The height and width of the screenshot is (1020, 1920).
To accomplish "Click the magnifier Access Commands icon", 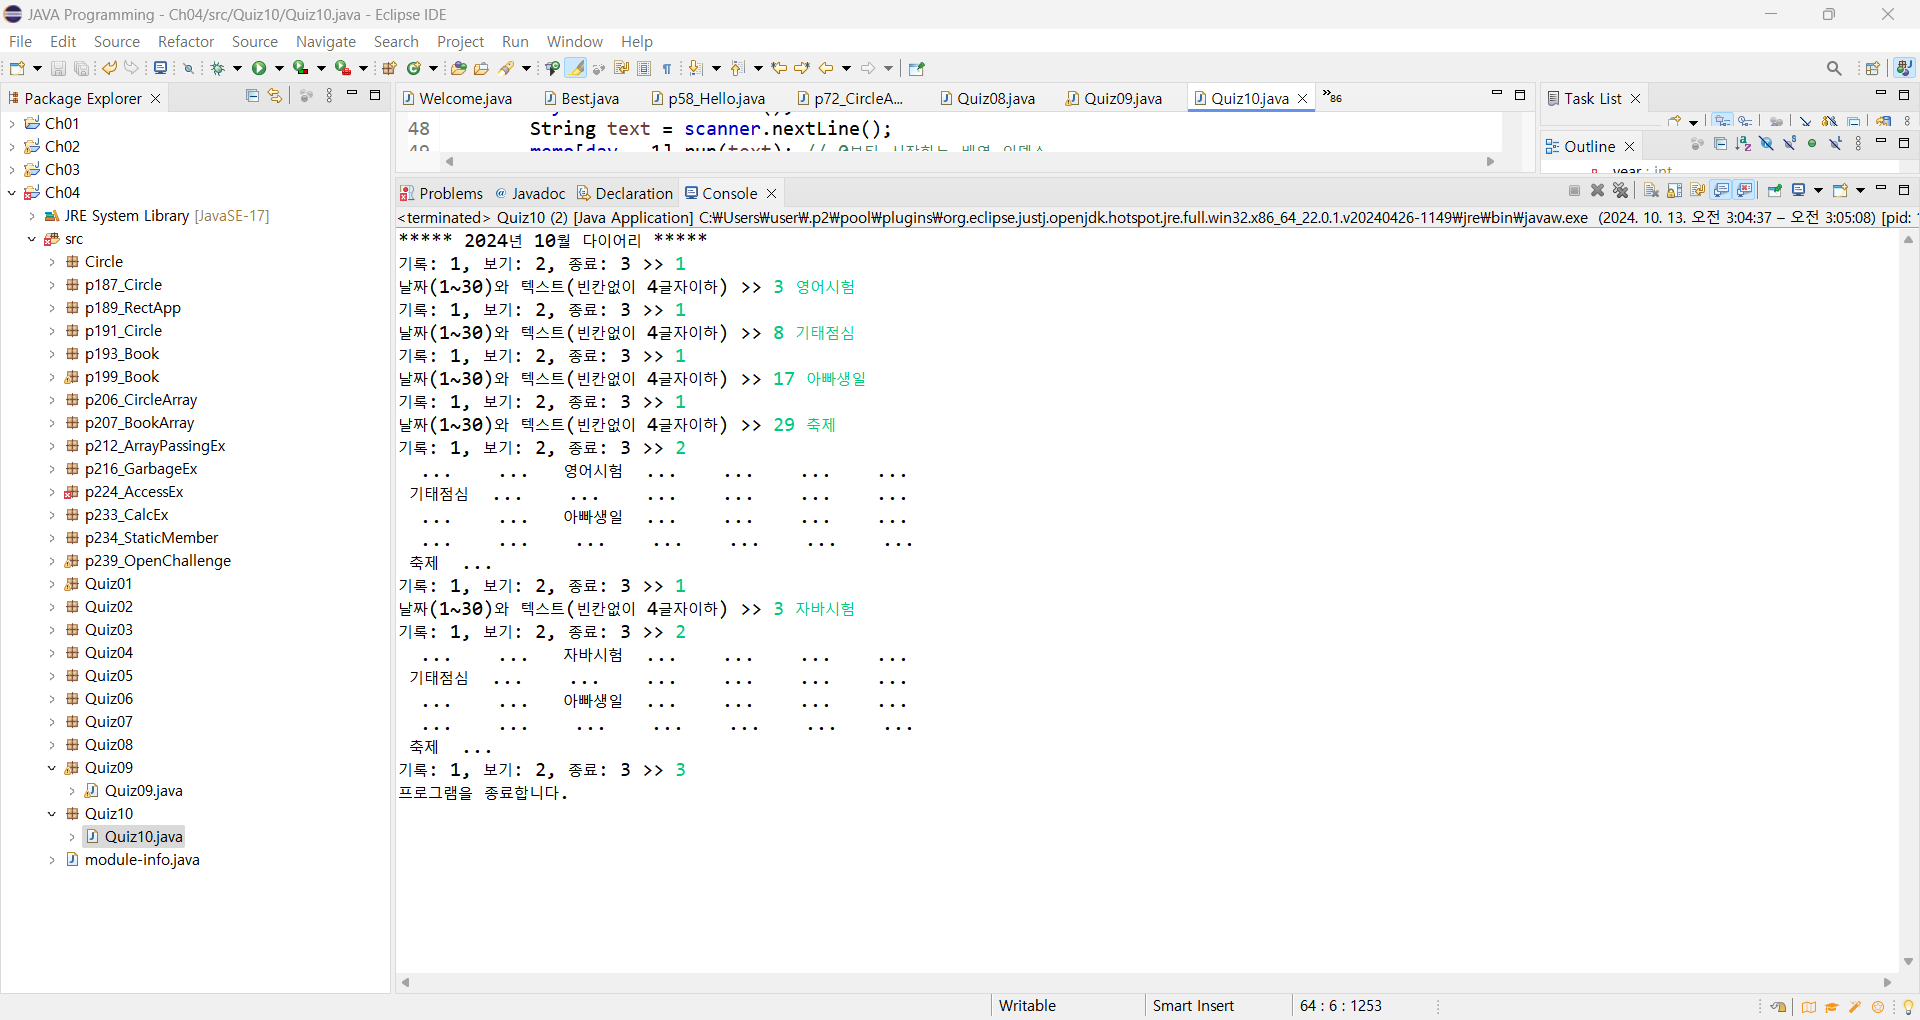I will point(1834,68).
